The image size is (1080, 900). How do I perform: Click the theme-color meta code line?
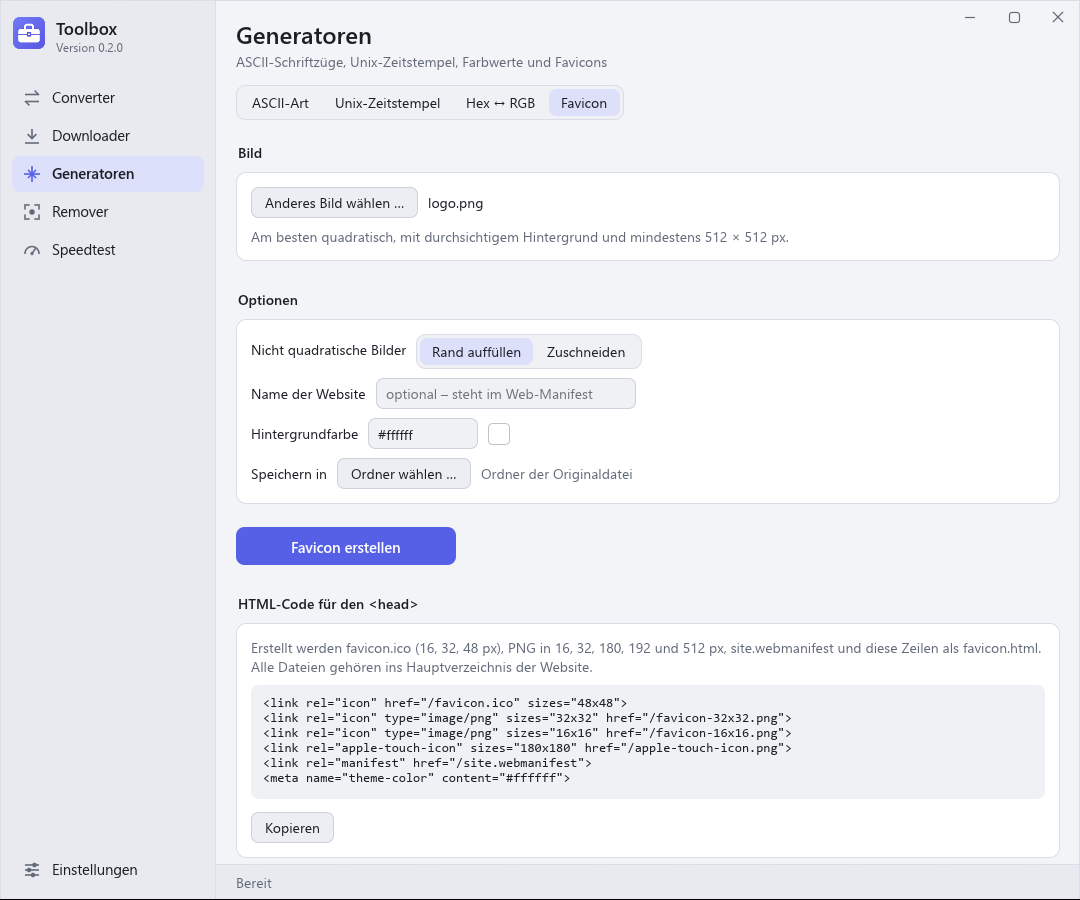[417, 779]
